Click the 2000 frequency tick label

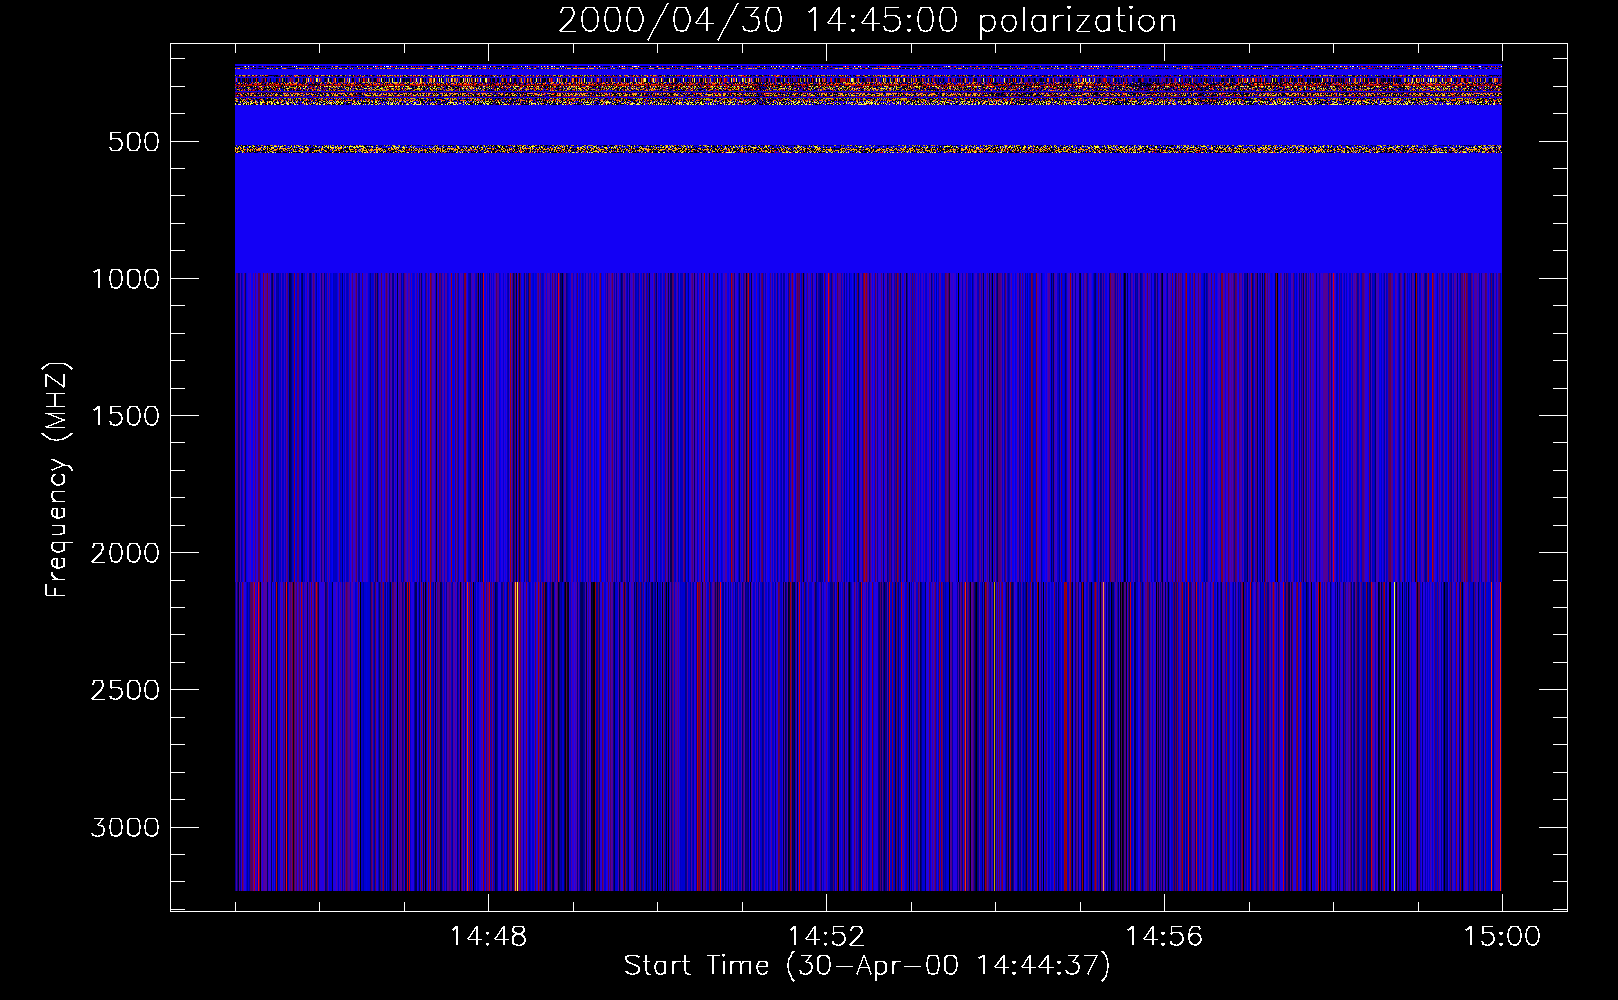[x=125, y=553]
